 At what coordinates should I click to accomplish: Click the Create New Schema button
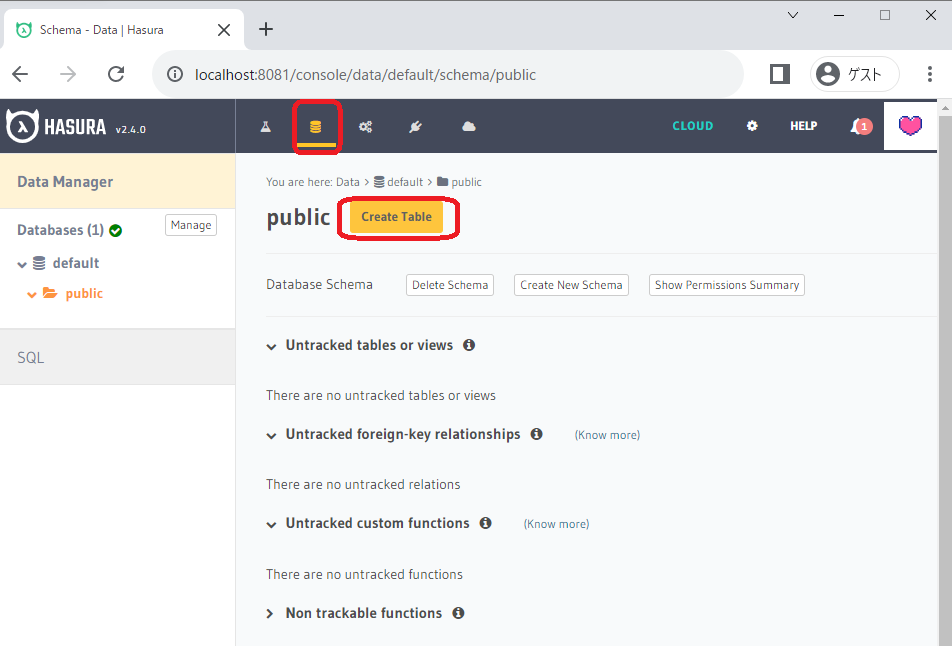(571, 285)
